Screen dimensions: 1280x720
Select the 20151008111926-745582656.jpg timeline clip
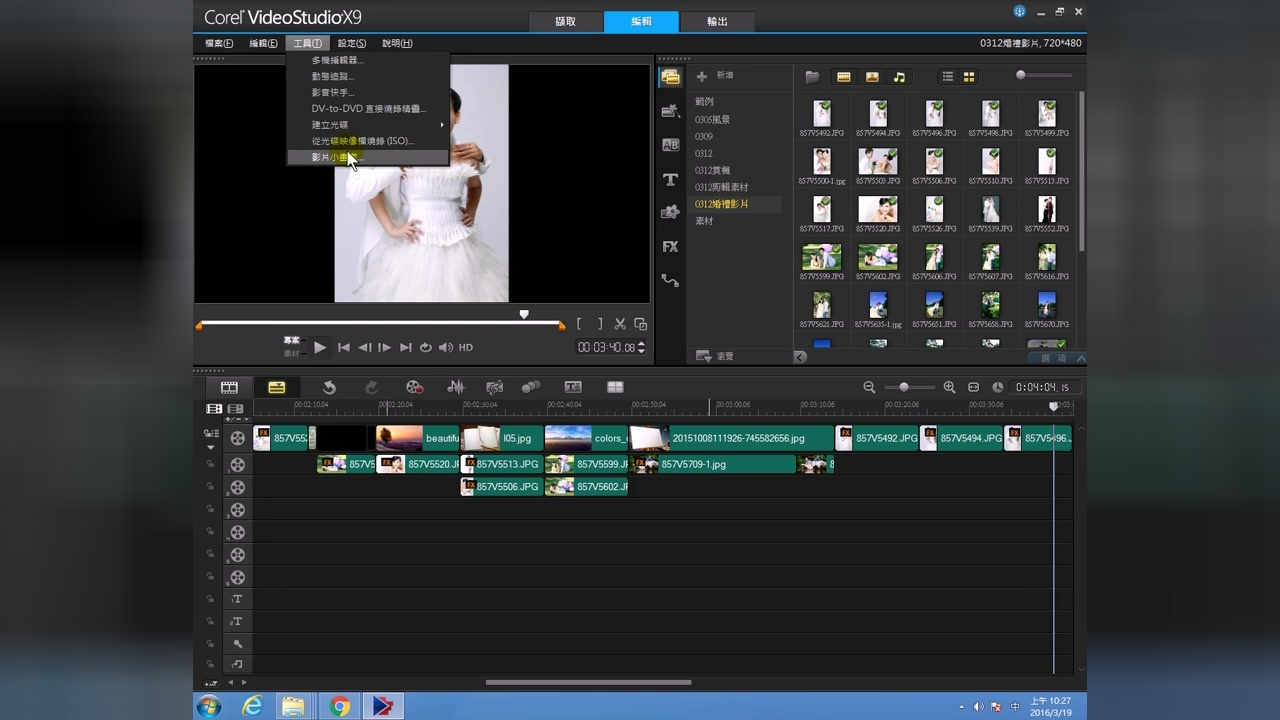click(732, 438)
